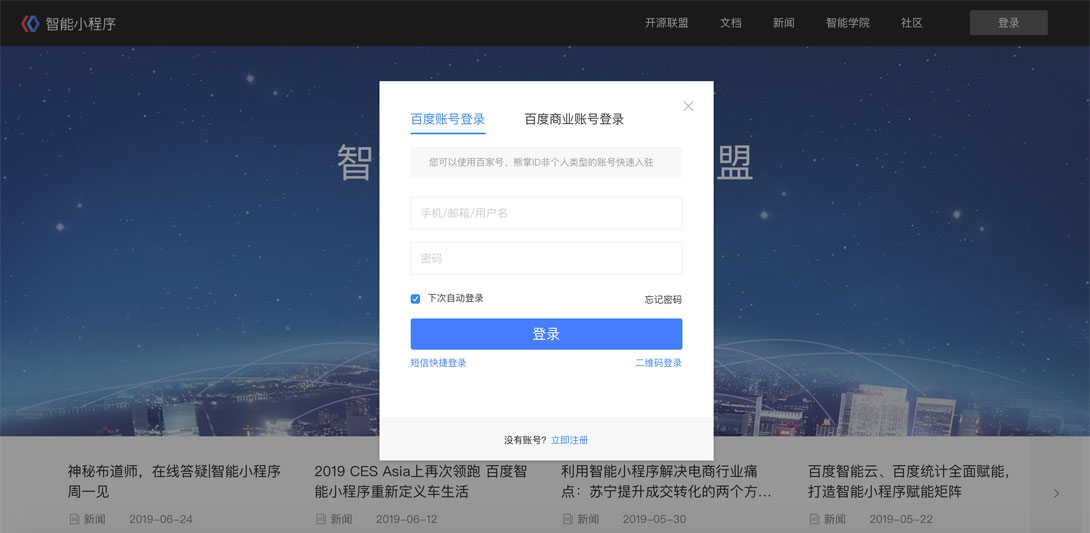The image size is (1090, 533).
Task: Click the 登录 button in the header
Action: (1009, 23)
